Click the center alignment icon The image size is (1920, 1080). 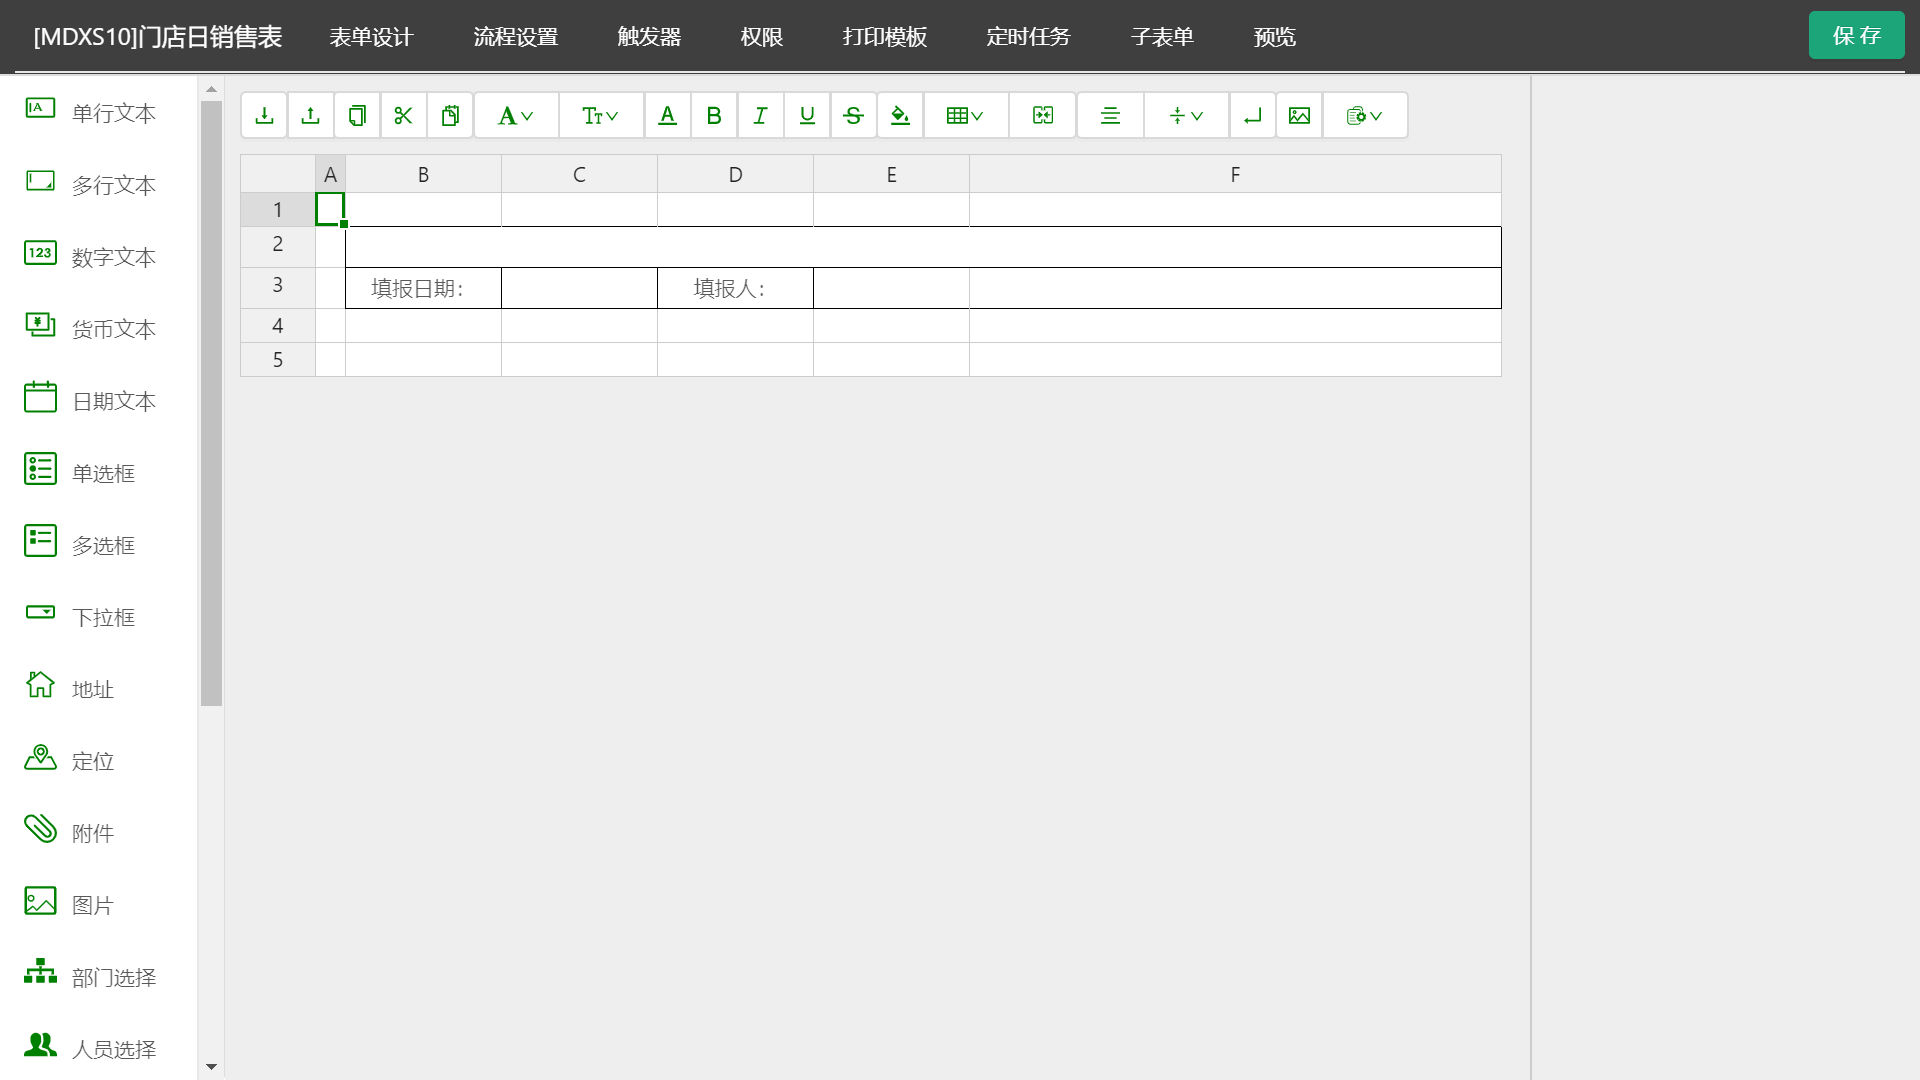pyautogui.click(x=1110, y=116)
